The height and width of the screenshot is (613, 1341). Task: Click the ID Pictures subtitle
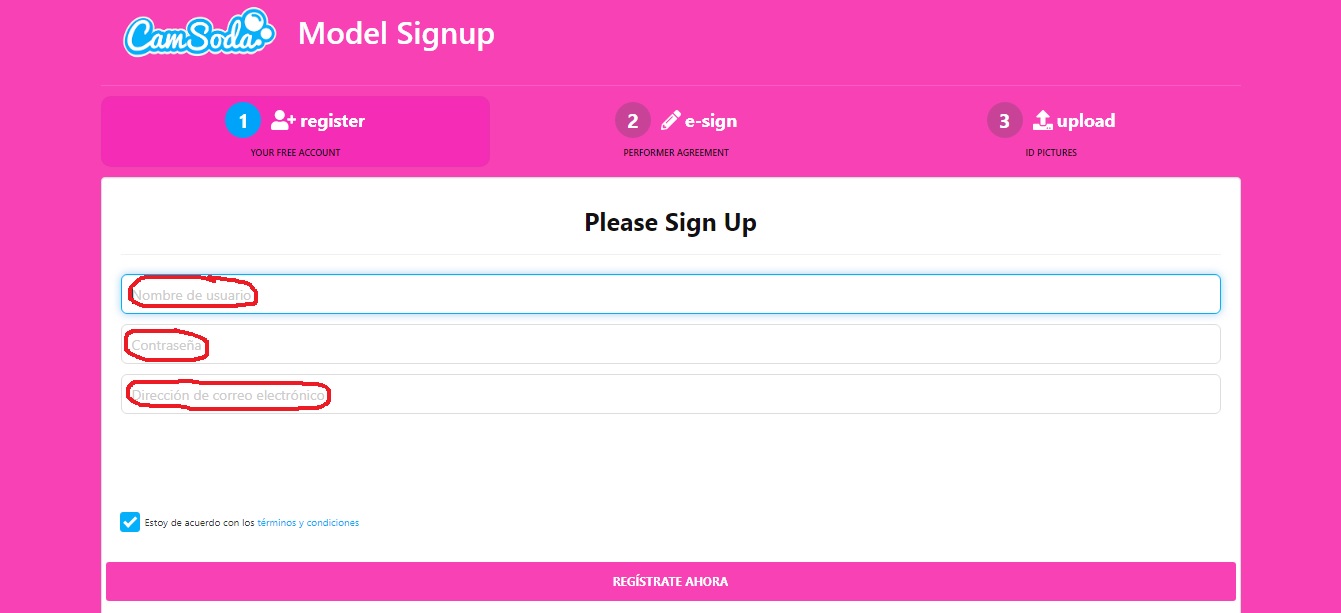(x=1051, y=153)
